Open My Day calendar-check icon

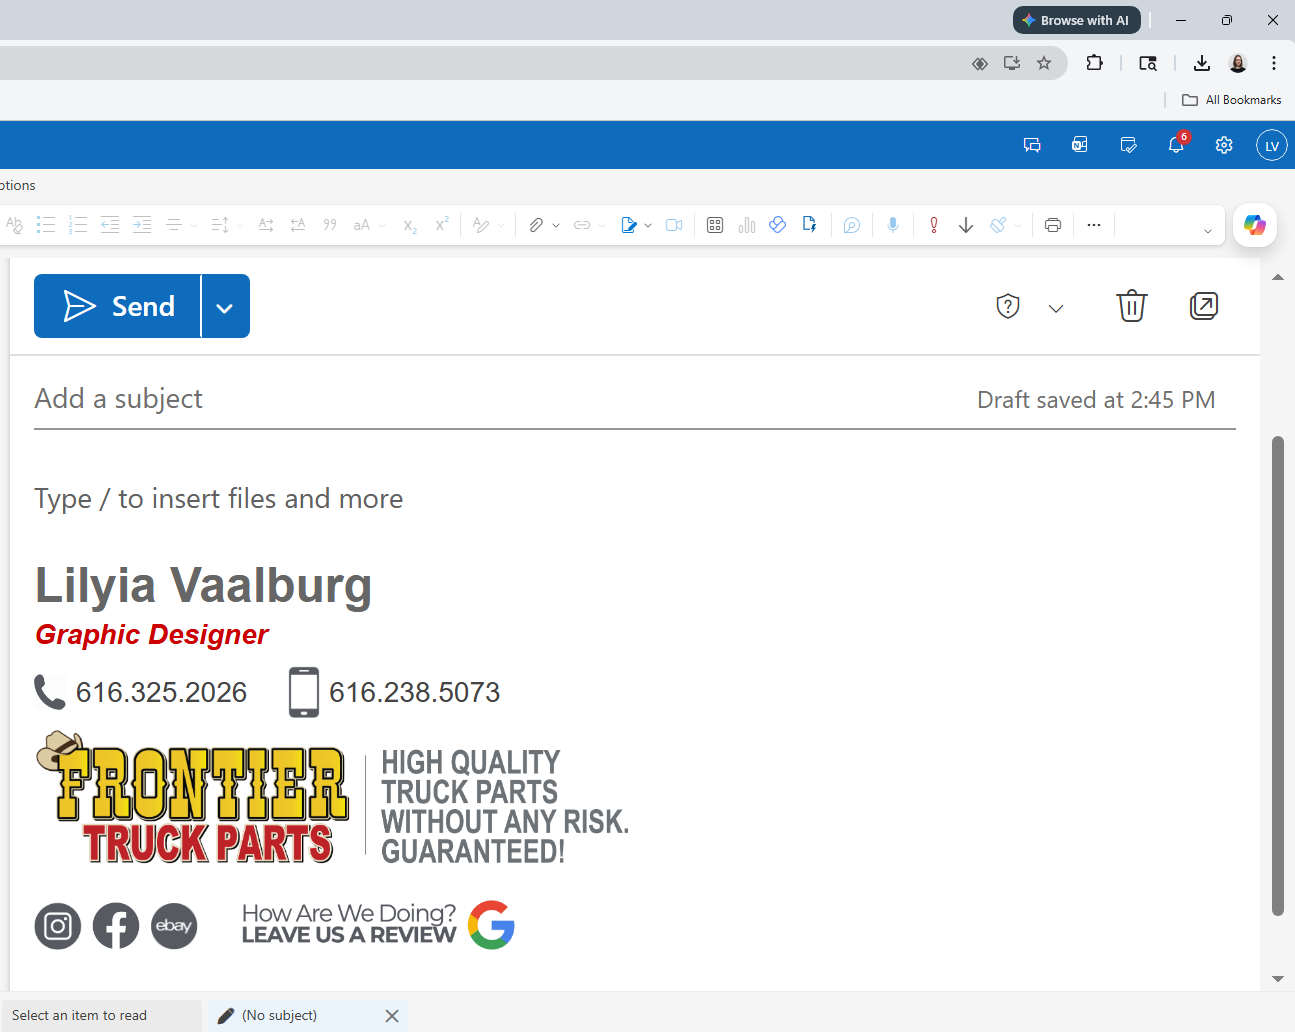tap(1128, 145)
